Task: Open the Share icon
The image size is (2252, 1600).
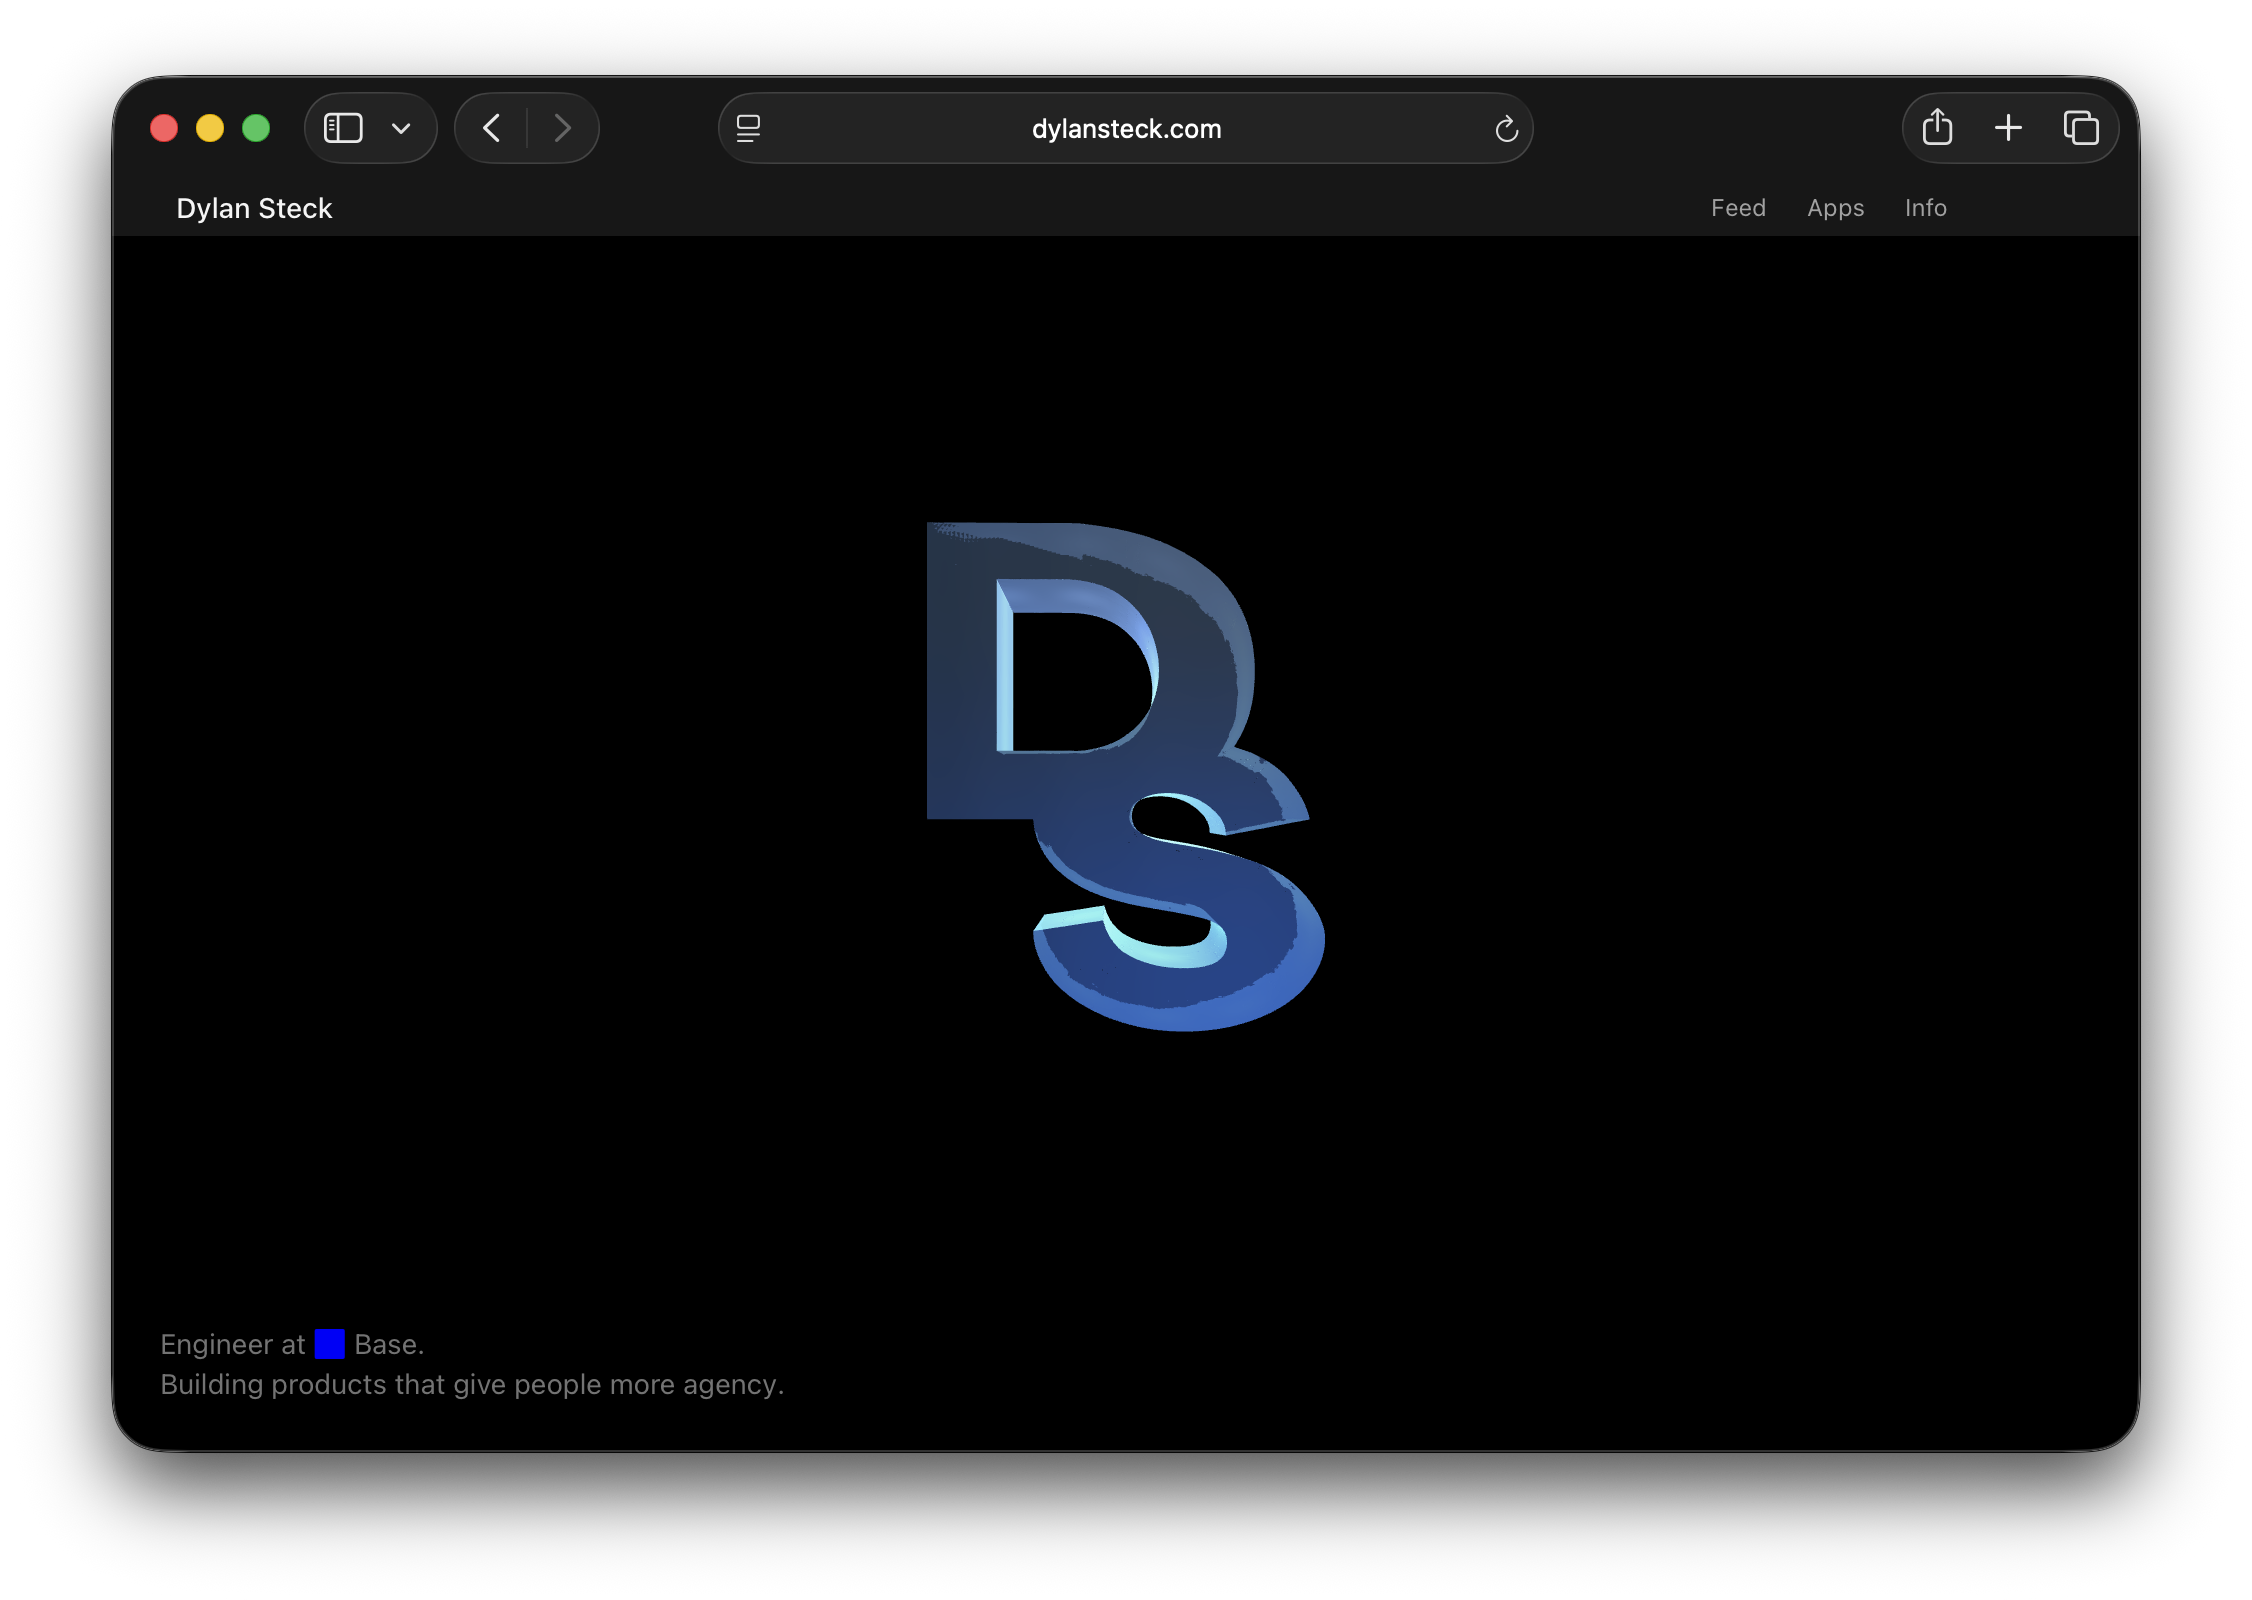Action: pos(1937,128)
